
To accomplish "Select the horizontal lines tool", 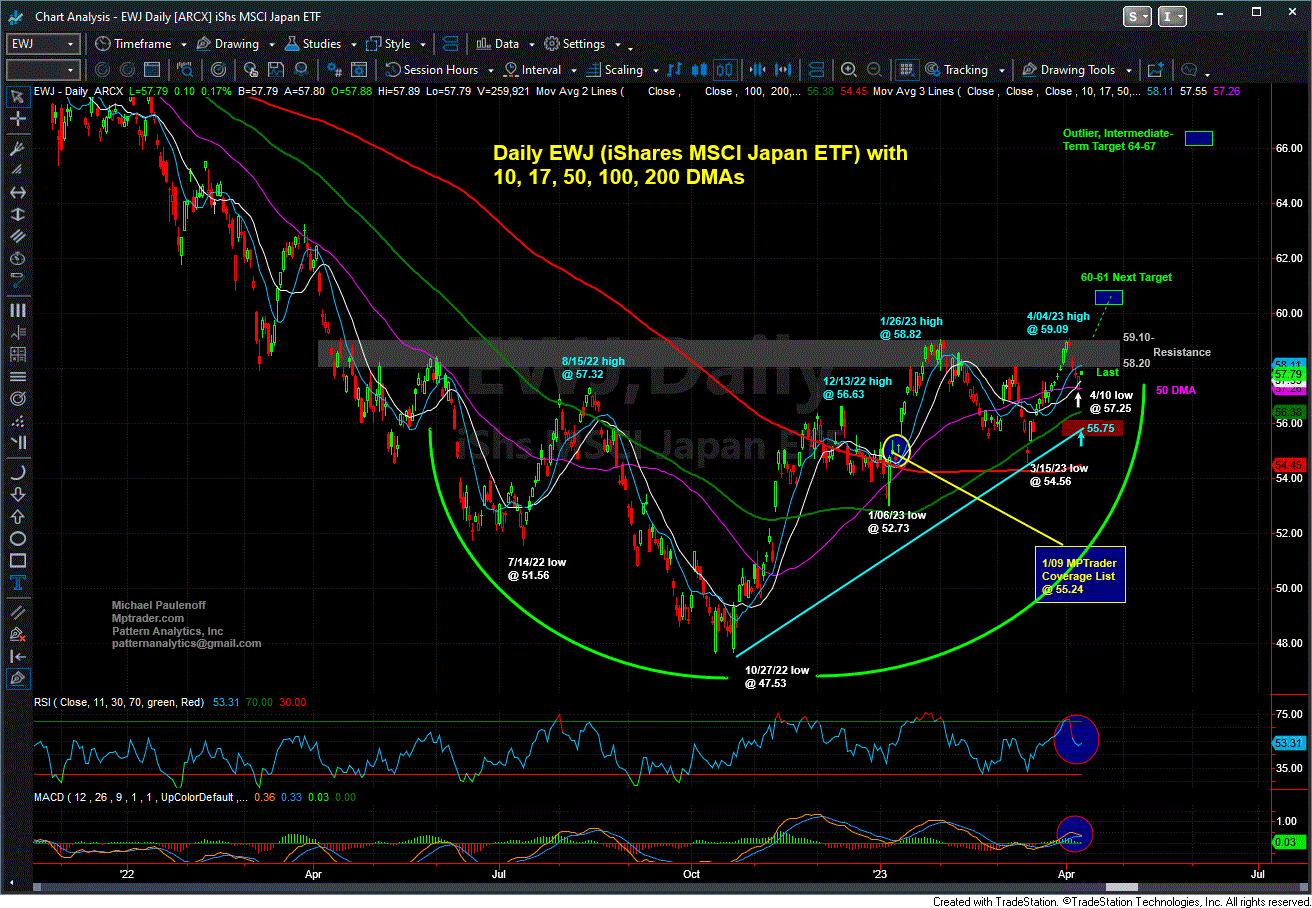I will click(18, 375).
